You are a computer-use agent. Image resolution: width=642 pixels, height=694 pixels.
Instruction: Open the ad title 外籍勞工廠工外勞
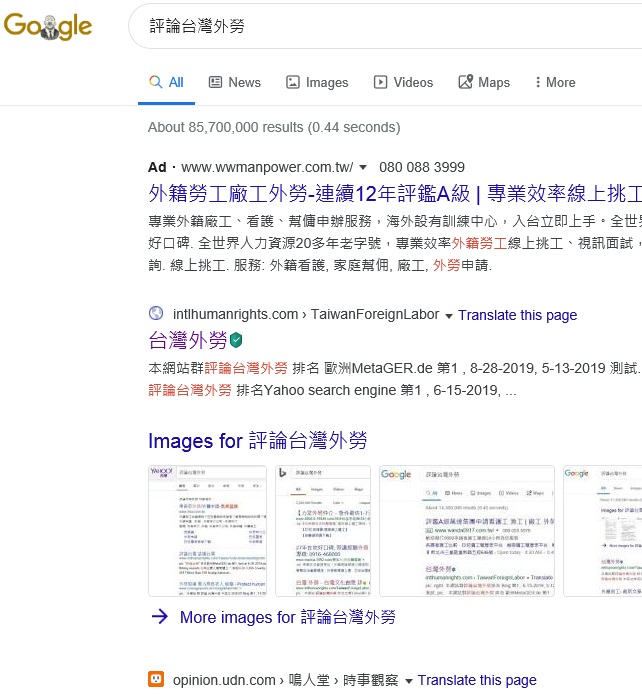click(395, 194)
